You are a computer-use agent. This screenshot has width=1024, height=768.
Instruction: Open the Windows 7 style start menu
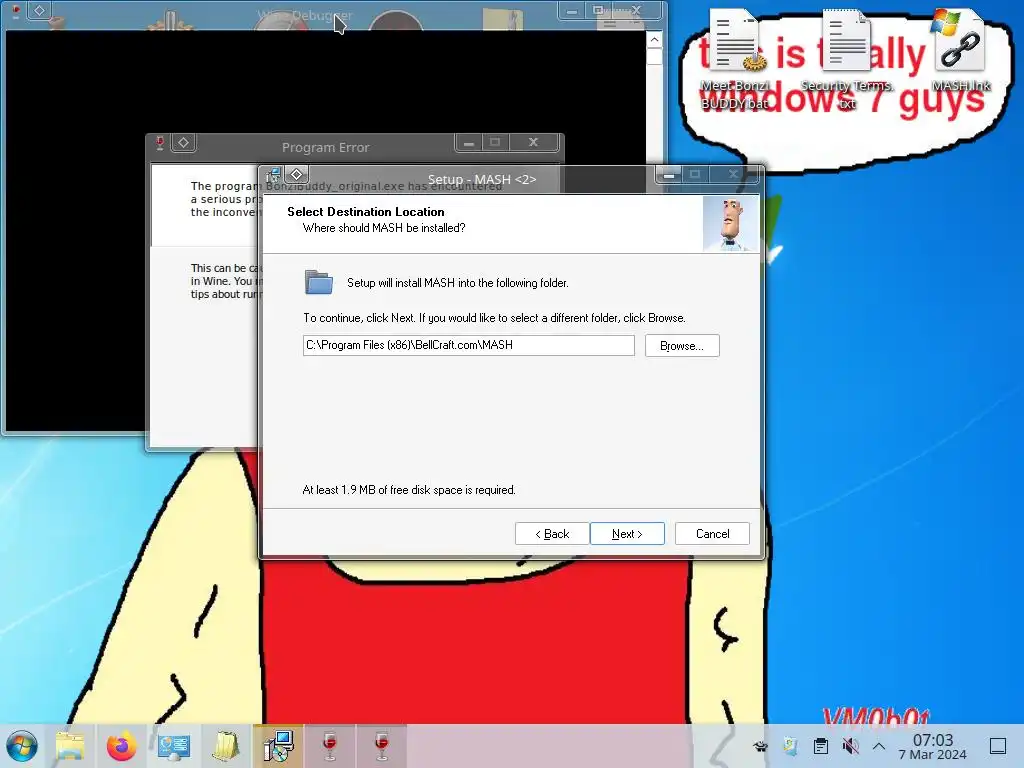[22, 746]
